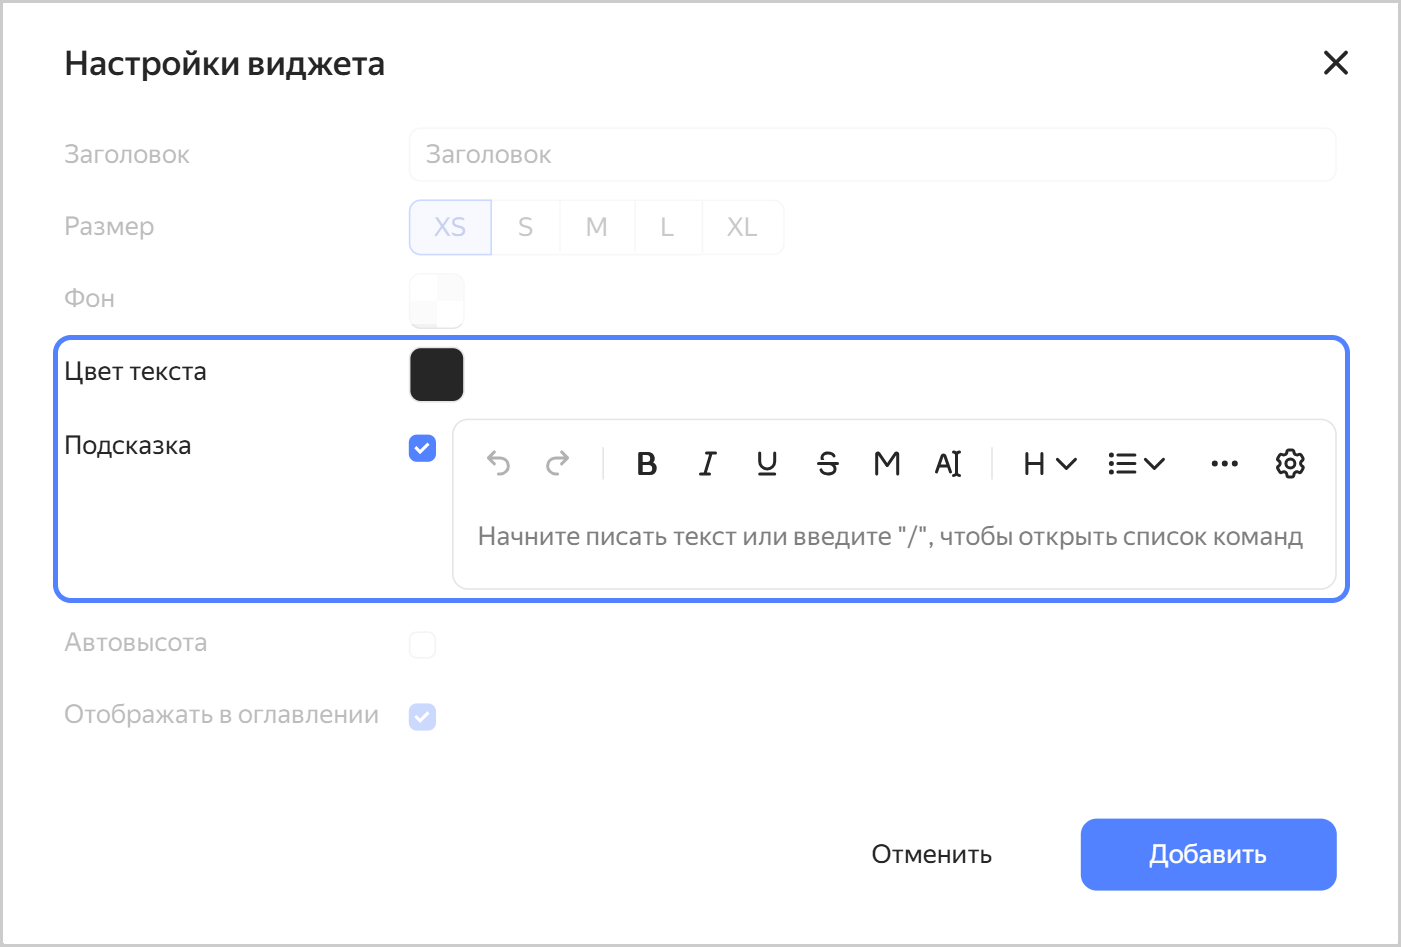Apply underline formatting in the text editor
Viewport: 1401px width, 947px height.
[767, 463]
